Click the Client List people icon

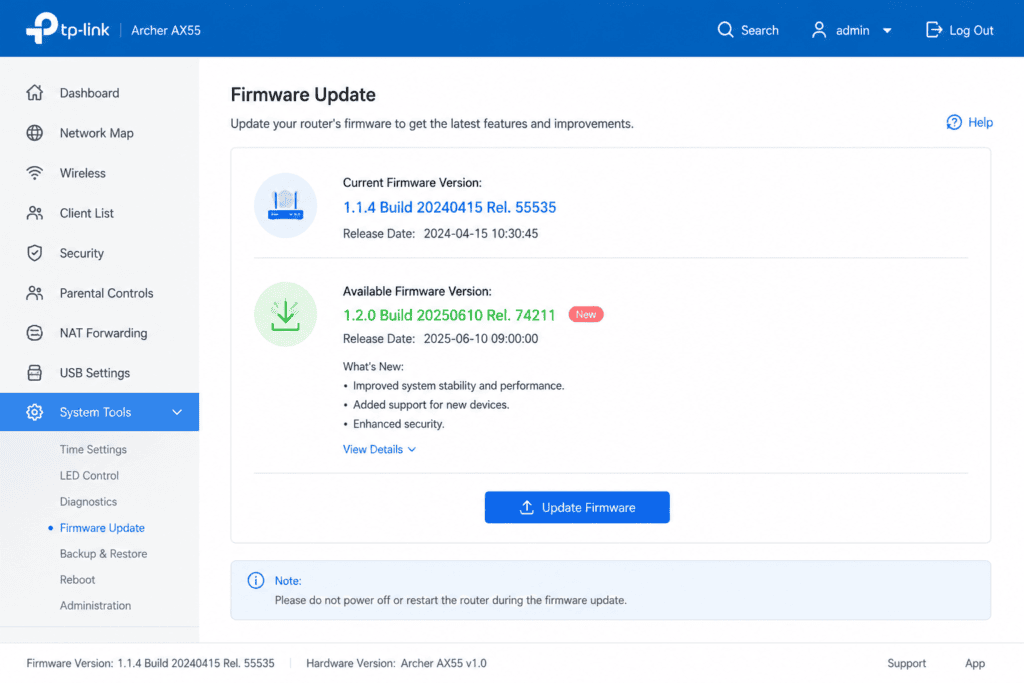click(35, 213)
